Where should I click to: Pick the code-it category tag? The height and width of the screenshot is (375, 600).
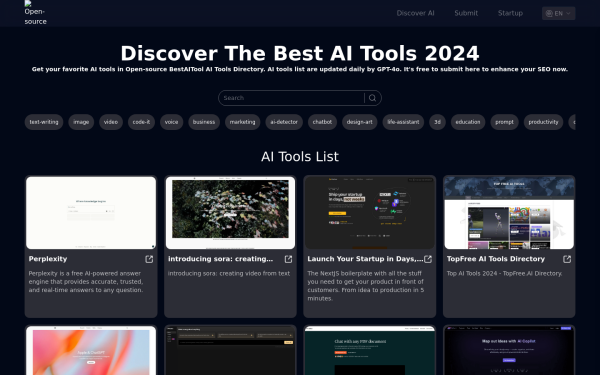(x=141, y=122)
